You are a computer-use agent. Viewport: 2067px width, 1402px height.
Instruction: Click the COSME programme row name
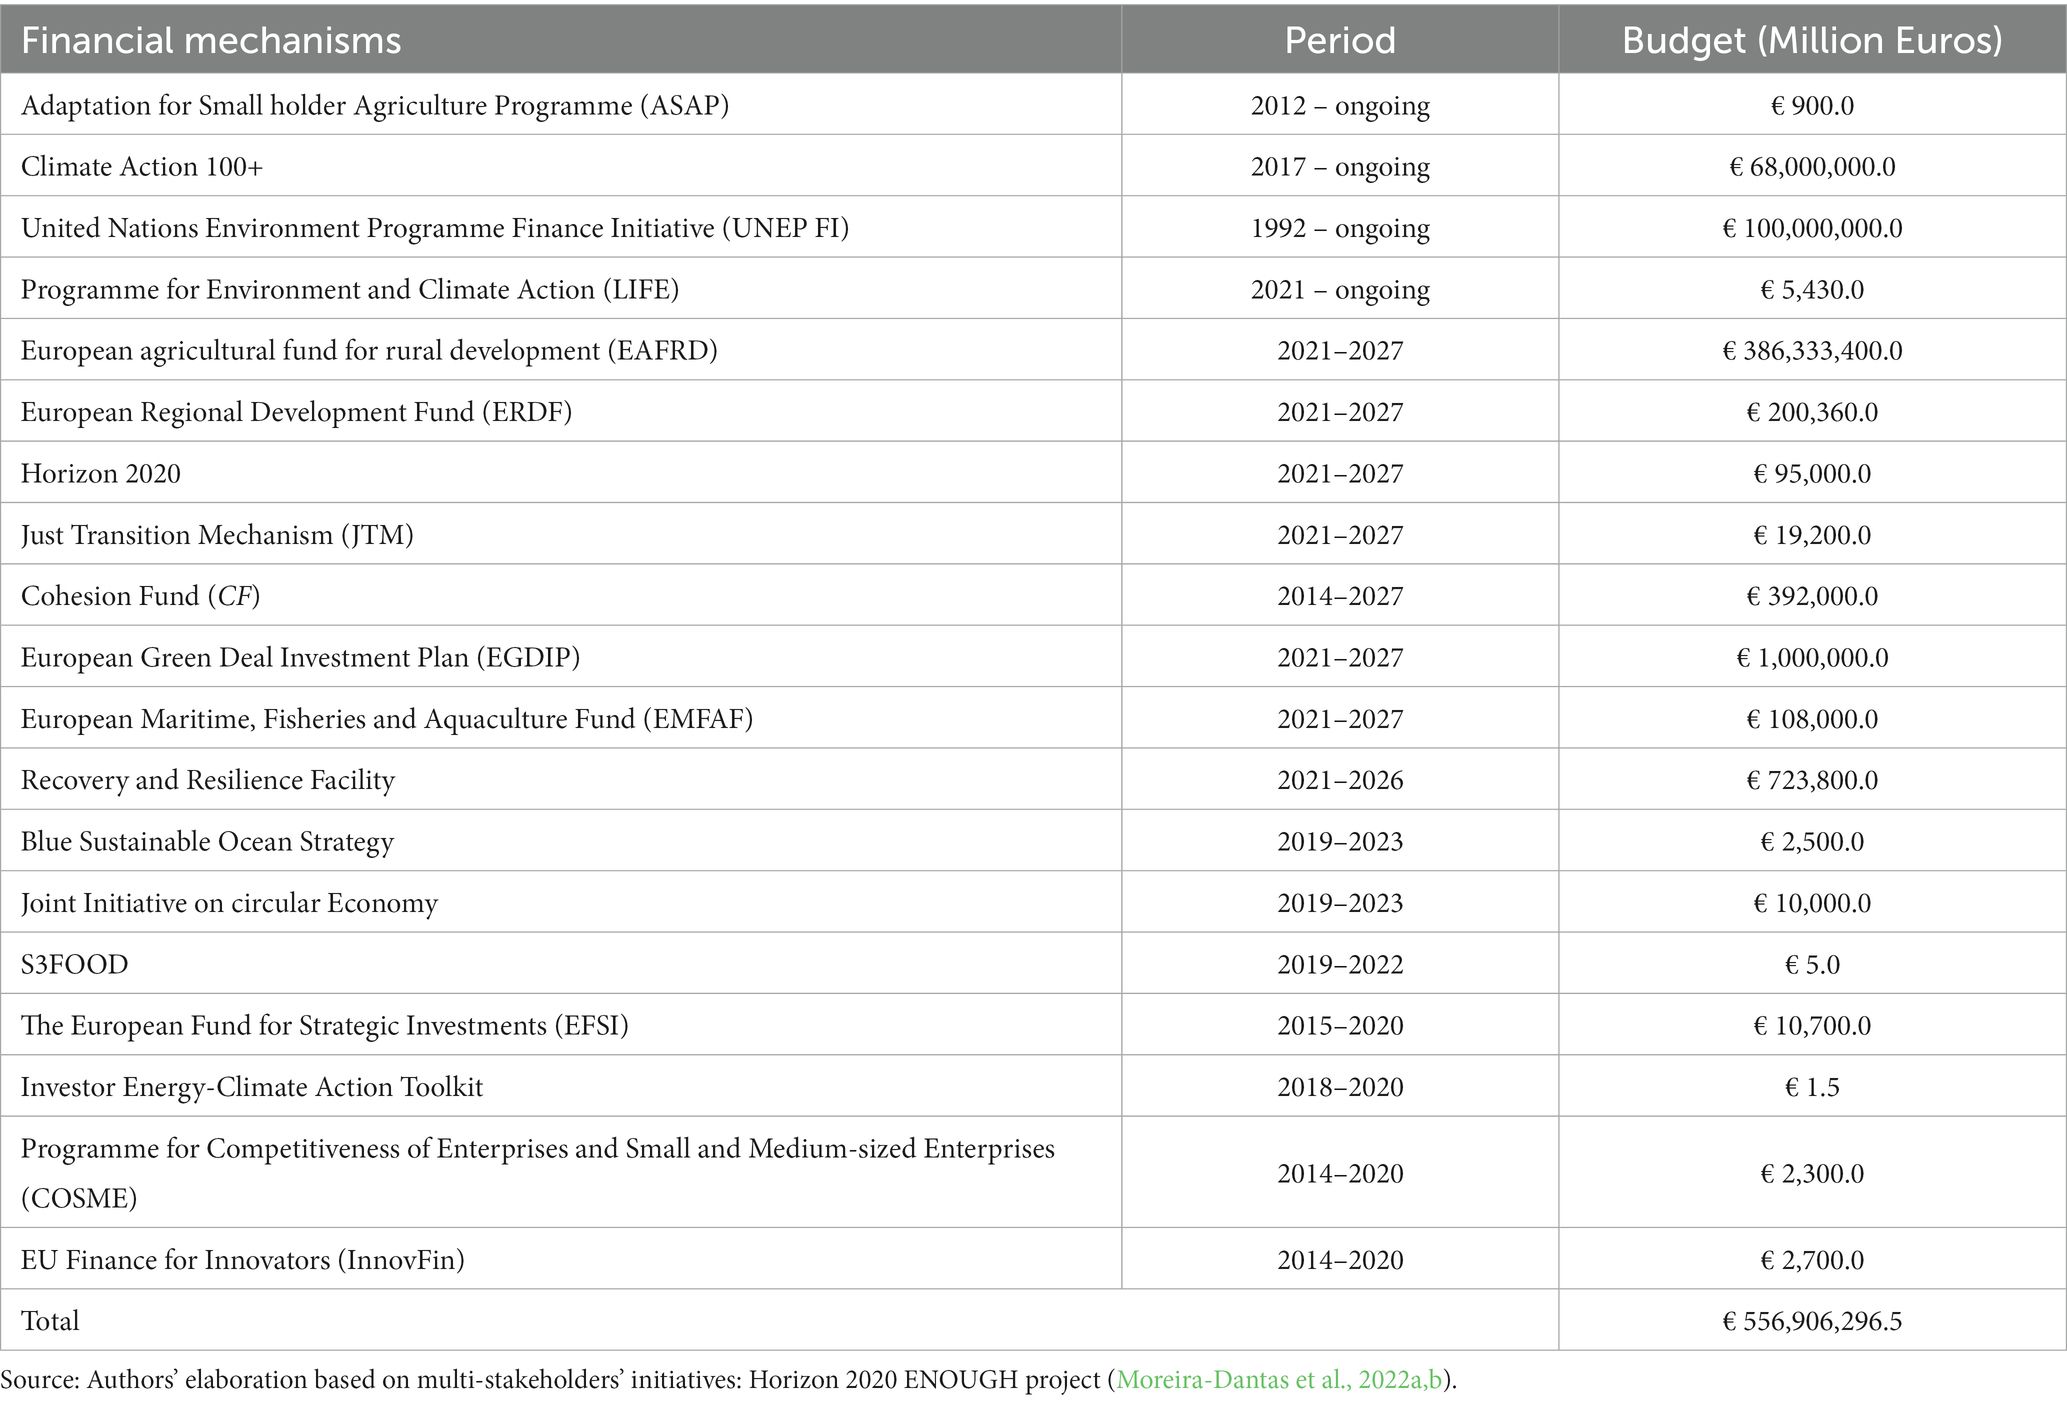pyautogui.click(x=538, y=1173)
